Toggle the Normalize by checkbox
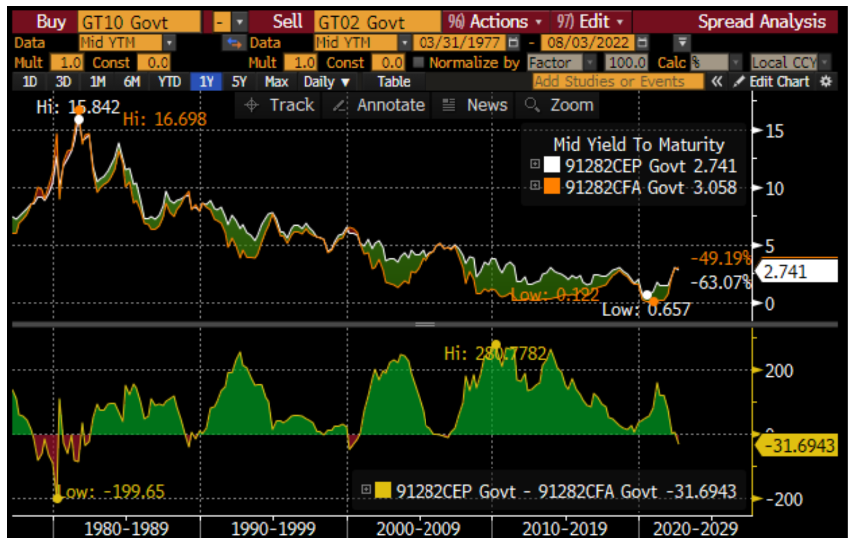Viewport: 855px width, 542px height. pos(419,62)
